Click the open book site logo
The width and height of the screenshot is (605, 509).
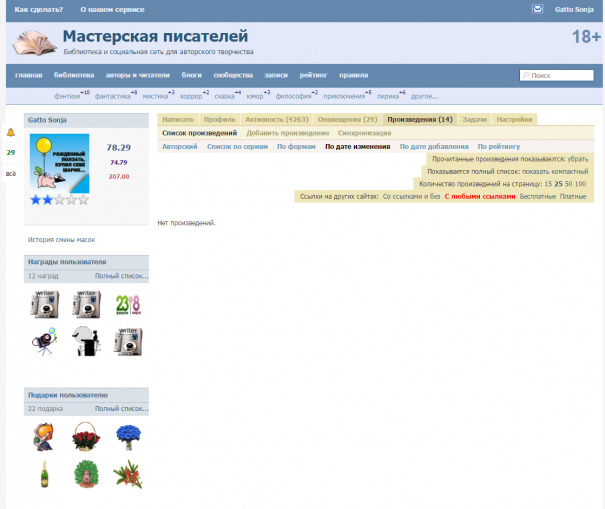point(34,43)
